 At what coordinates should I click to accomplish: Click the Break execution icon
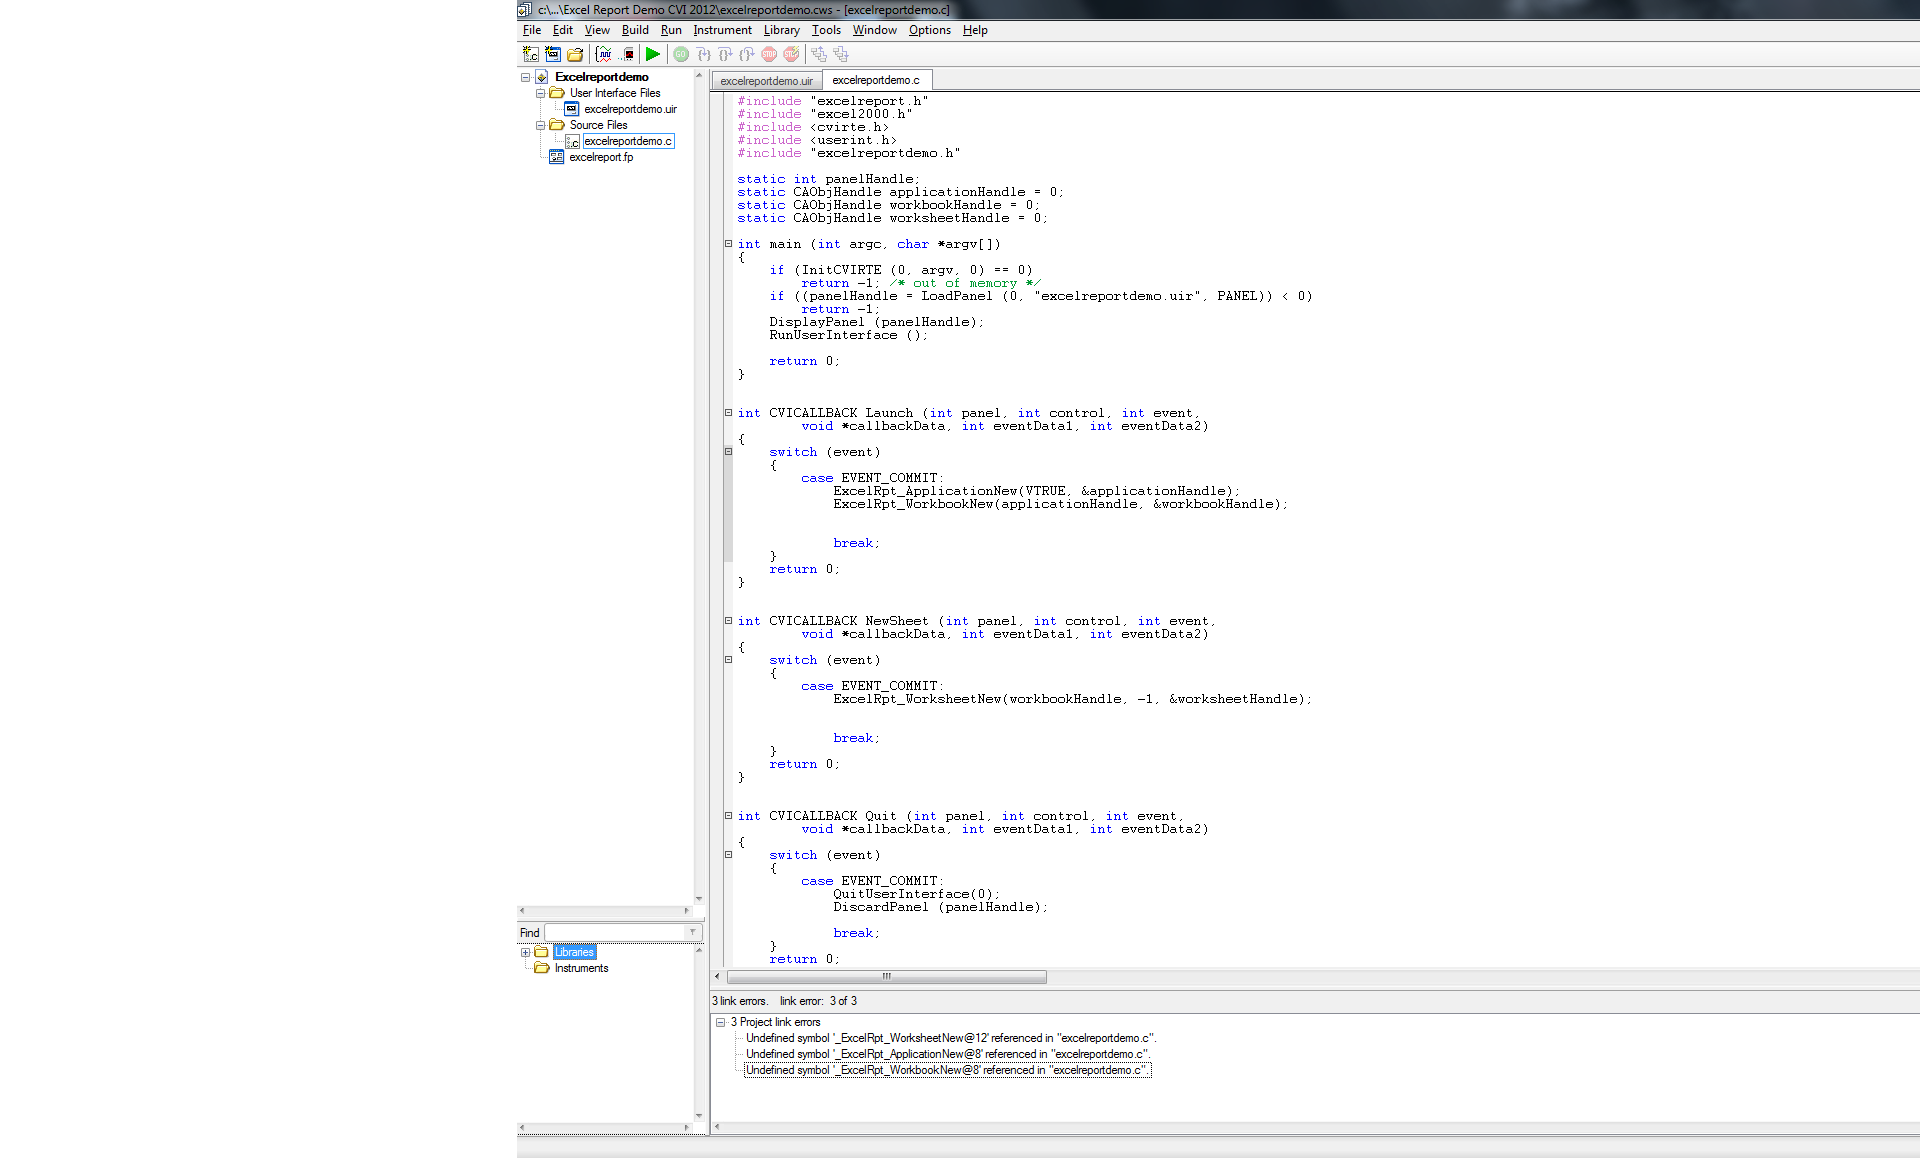click(x=790, y=54)
